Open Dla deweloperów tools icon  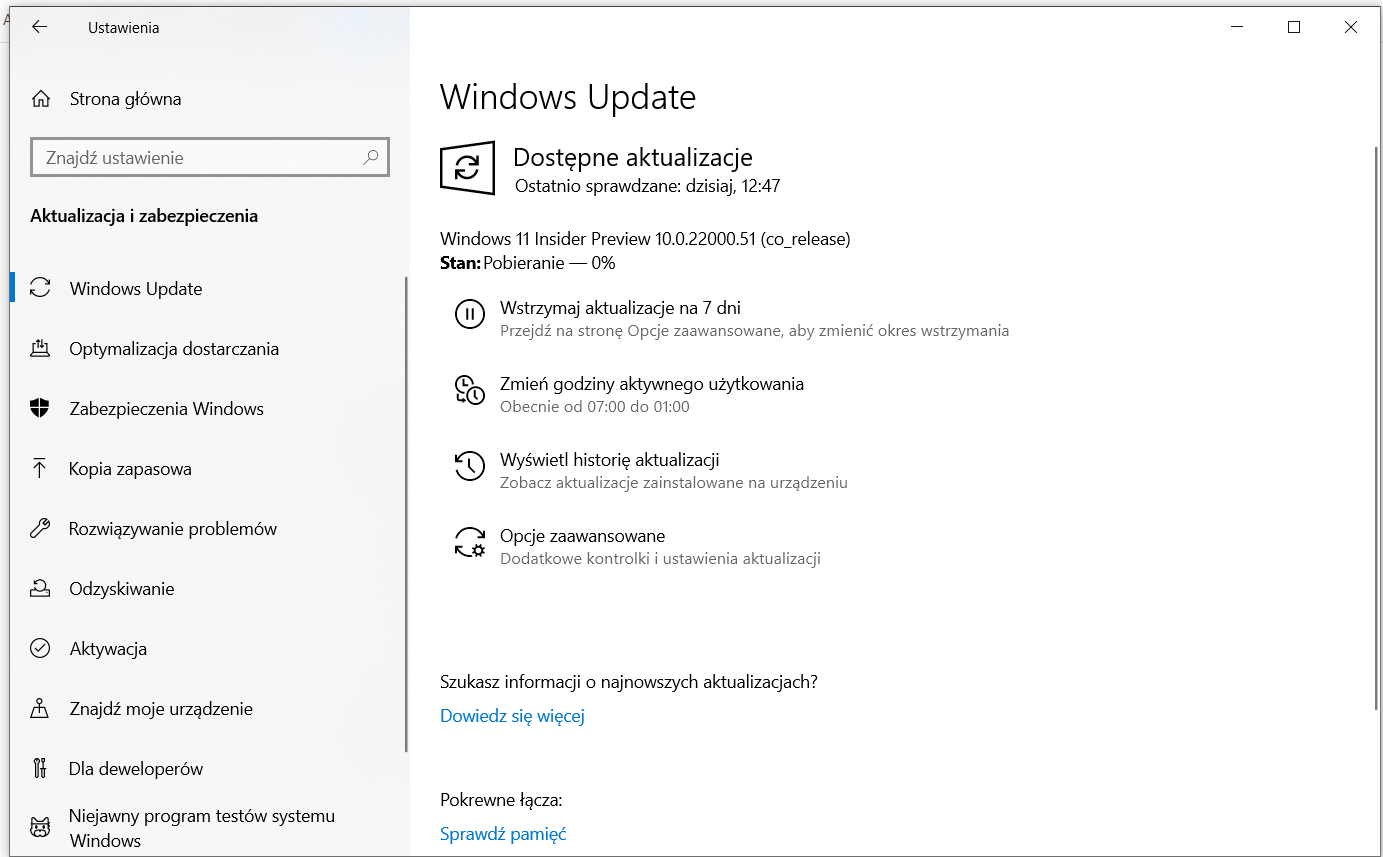tap(40, 768)
